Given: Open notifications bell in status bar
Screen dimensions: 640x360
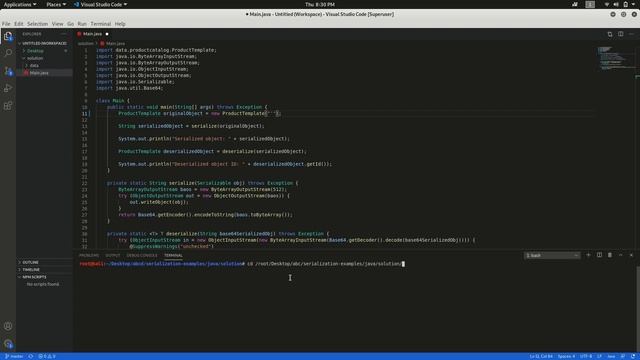Looking at the screenshot, I should click(633, 356).
